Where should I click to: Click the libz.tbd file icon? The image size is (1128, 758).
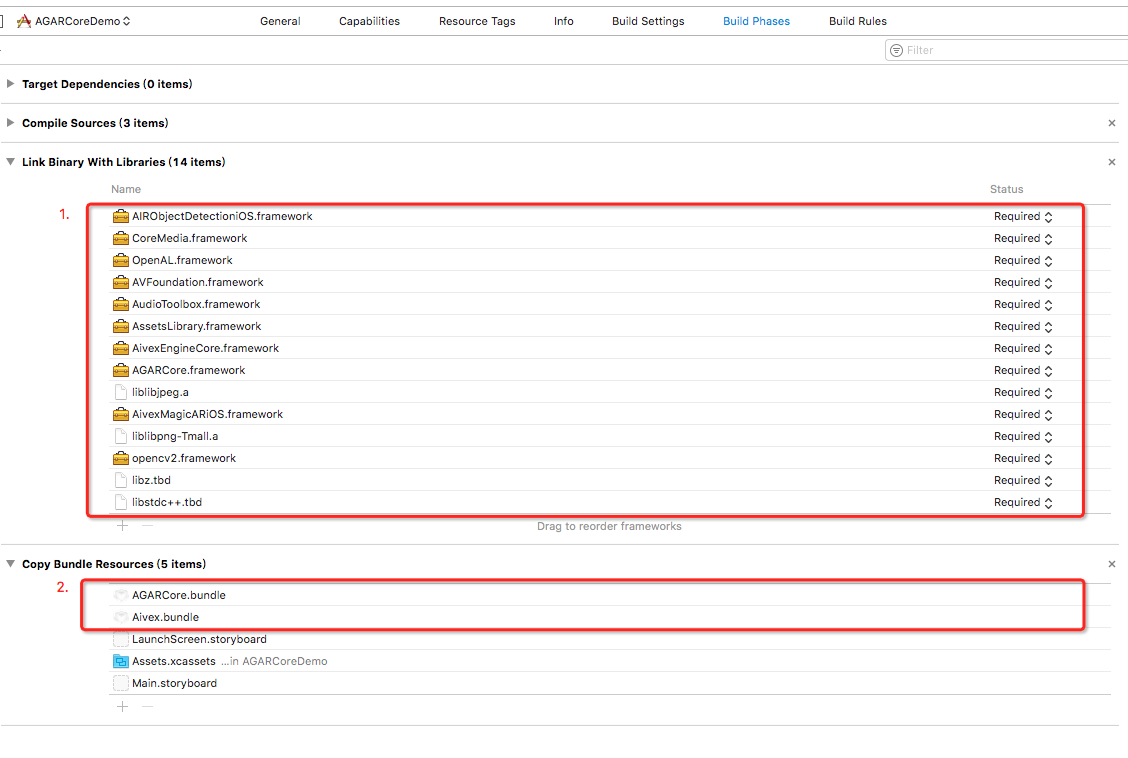[121, 480]
